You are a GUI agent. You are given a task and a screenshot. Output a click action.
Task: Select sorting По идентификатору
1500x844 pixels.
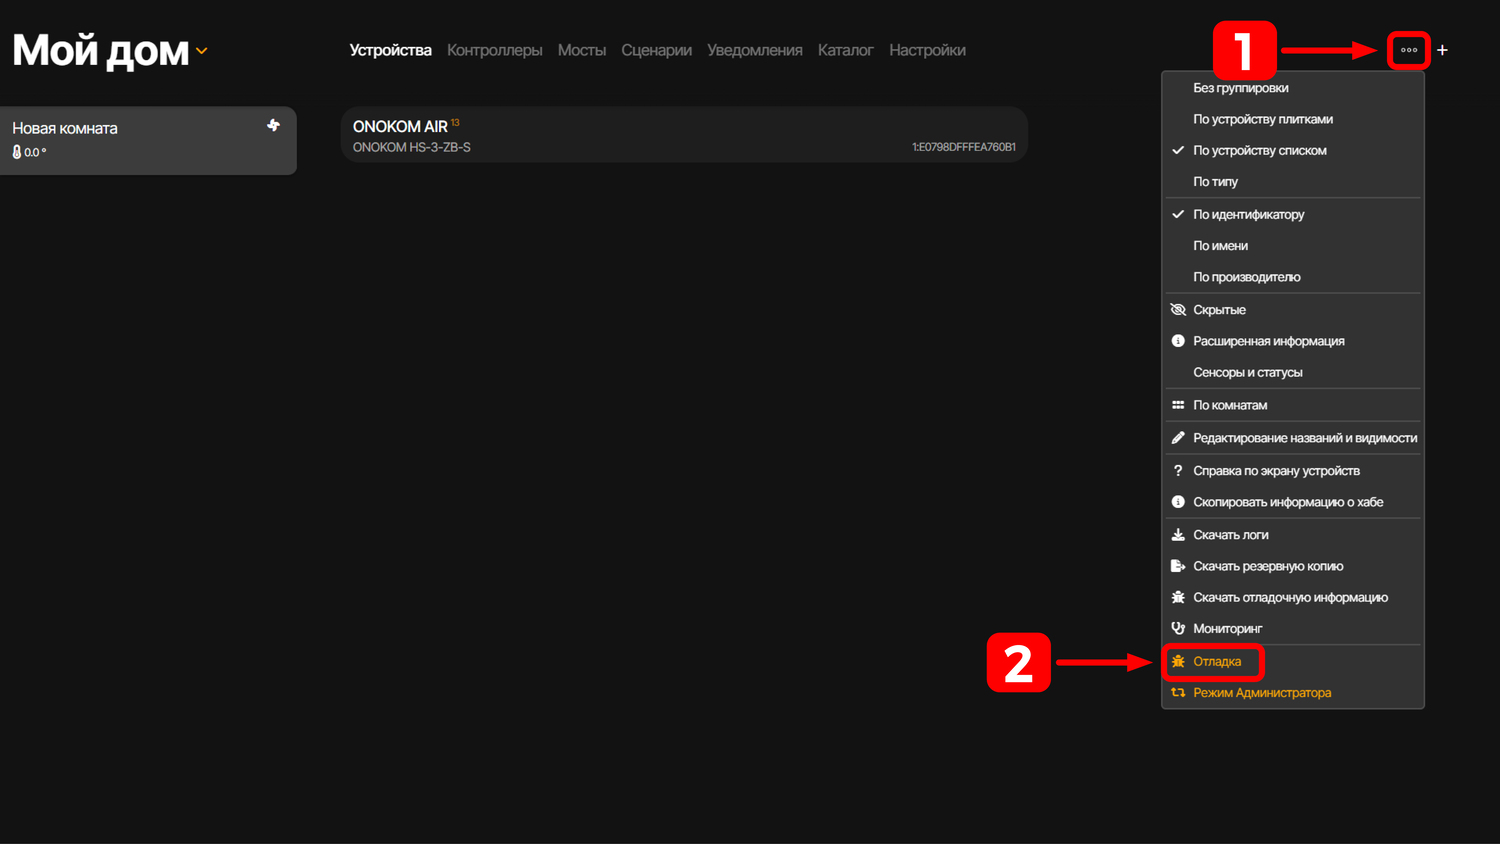(1248, 215)
